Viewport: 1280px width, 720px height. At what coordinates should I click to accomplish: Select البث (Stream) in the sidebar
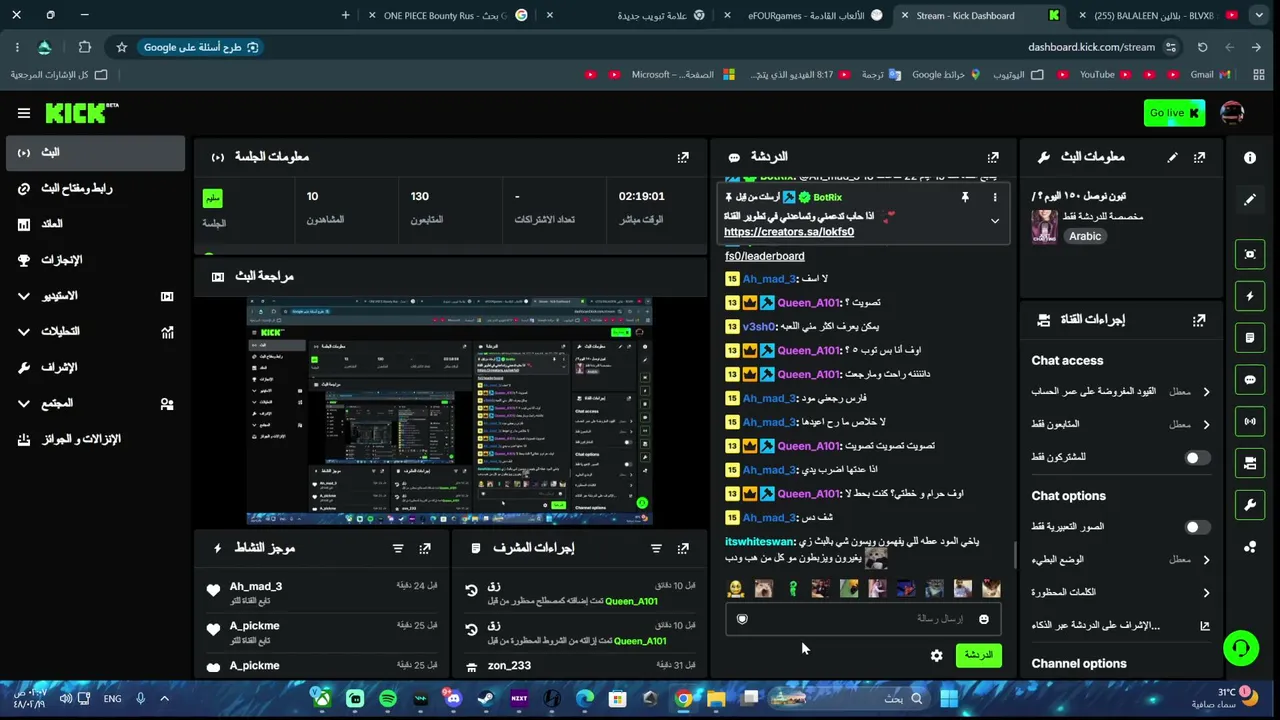click(x=93, y=152)
